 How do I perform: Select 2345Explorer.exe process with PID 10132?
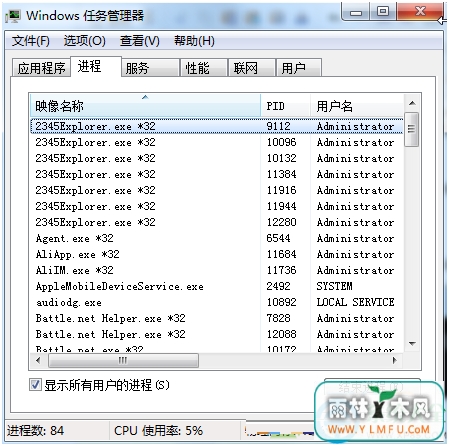coord(217,158)
